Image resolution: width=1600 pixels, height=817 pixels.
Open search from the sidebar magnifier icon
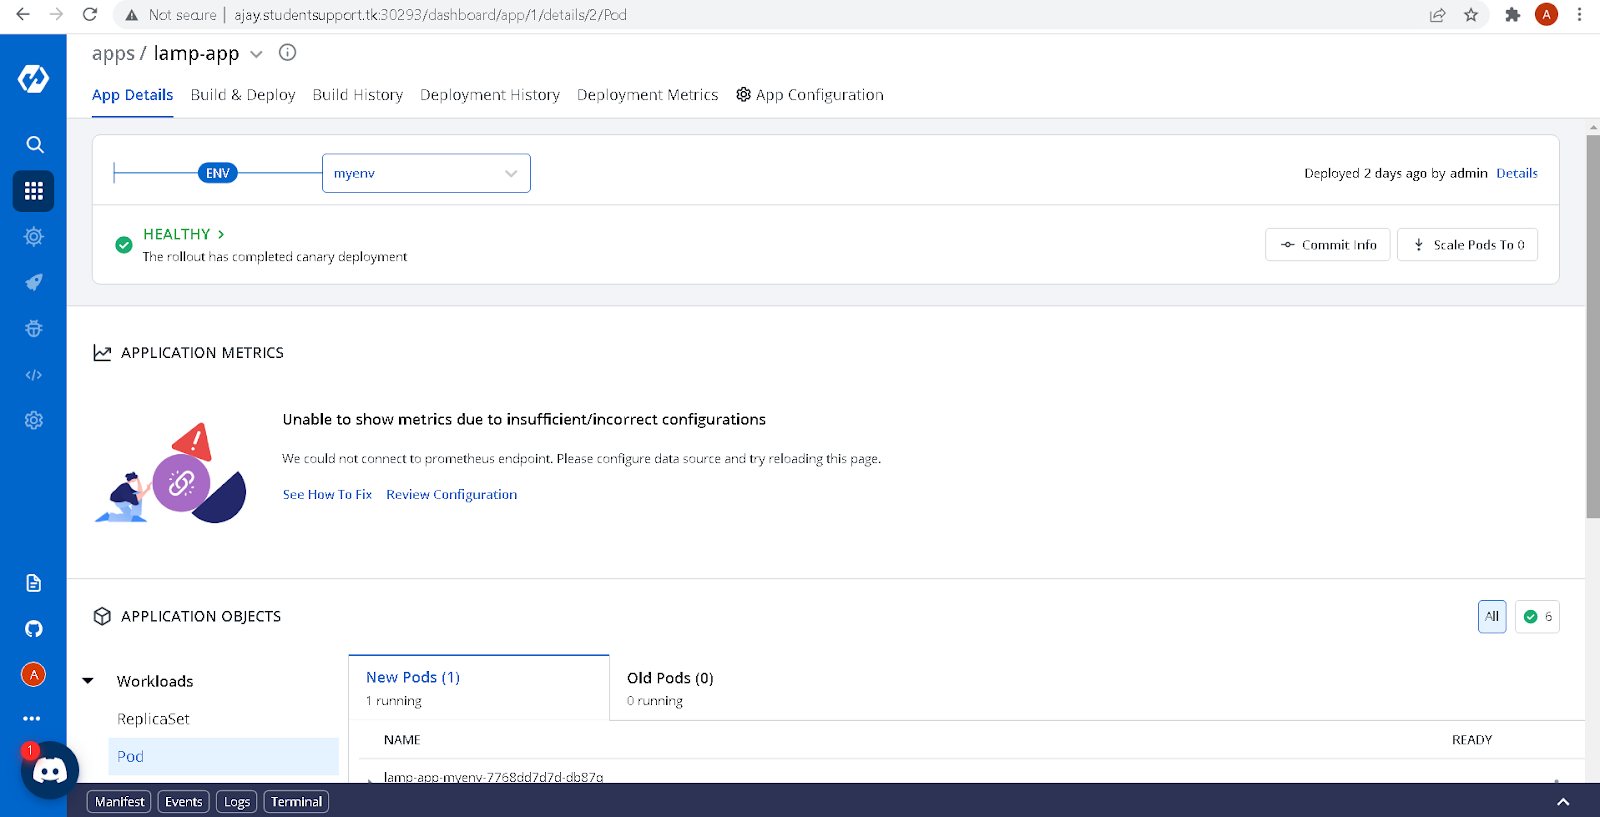point(34,144)
